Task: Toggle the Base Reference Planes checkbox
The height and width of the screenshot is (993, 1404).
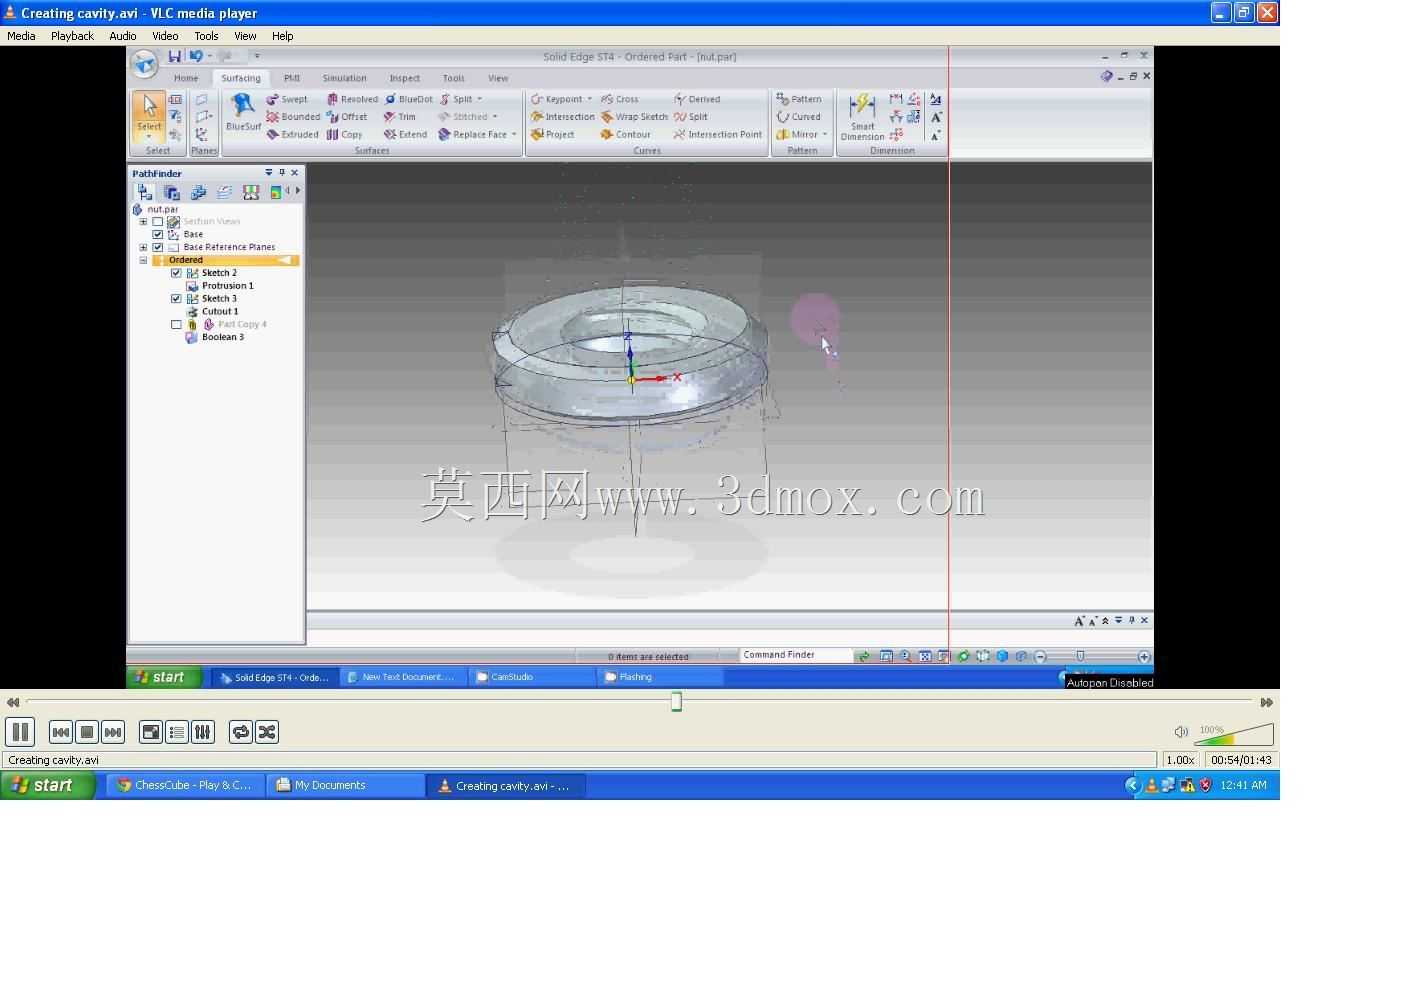Action: click(158, 247)
